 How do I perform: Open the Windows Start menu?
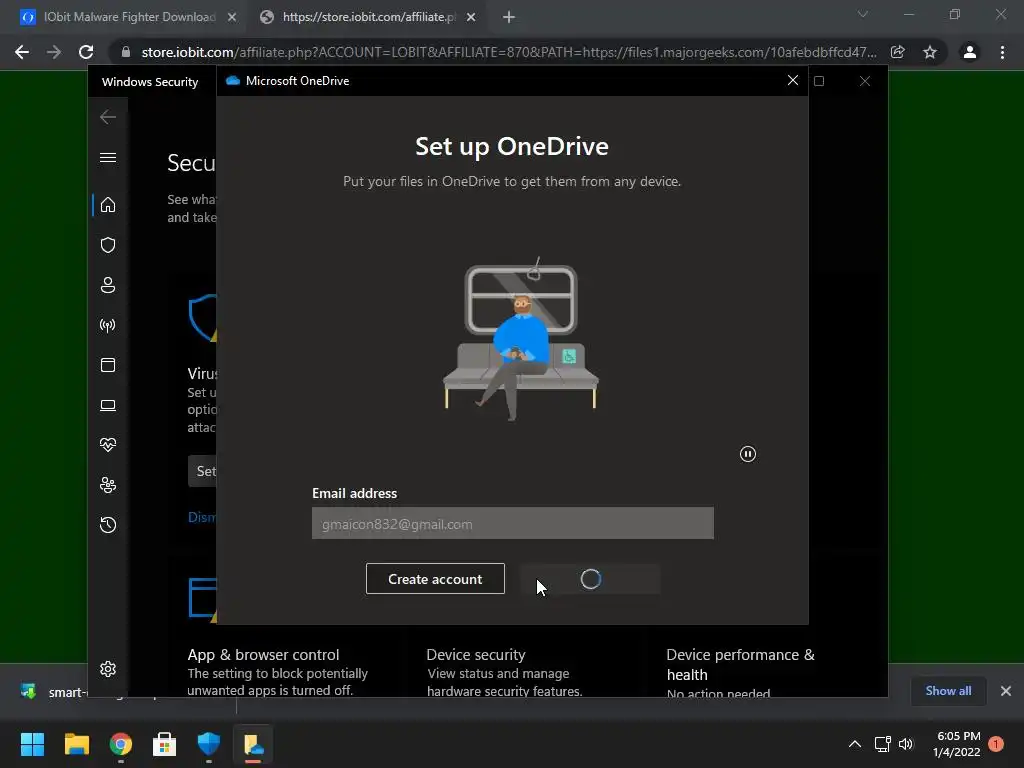tap(32, 744)
